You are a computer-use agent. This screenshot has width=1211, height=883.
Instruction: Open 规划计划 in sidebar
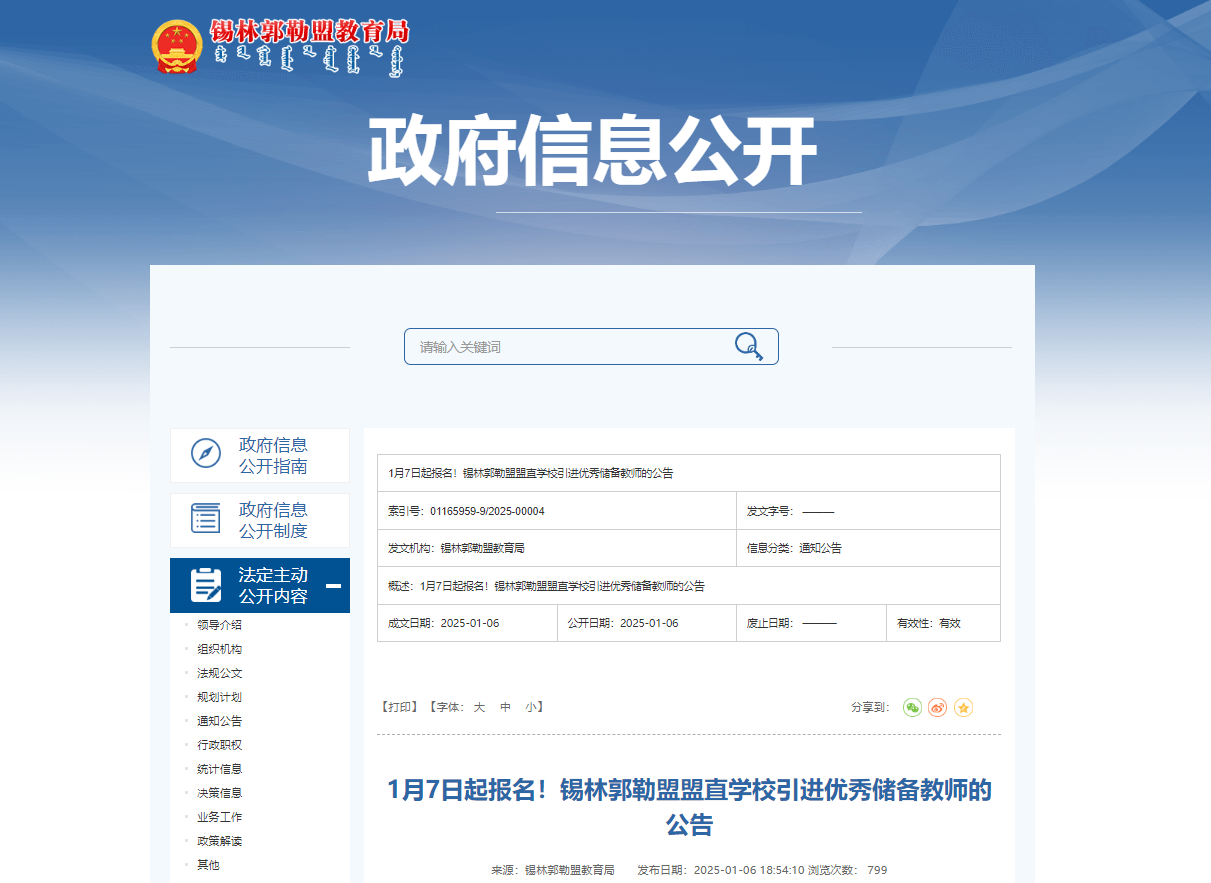[219, 697]
